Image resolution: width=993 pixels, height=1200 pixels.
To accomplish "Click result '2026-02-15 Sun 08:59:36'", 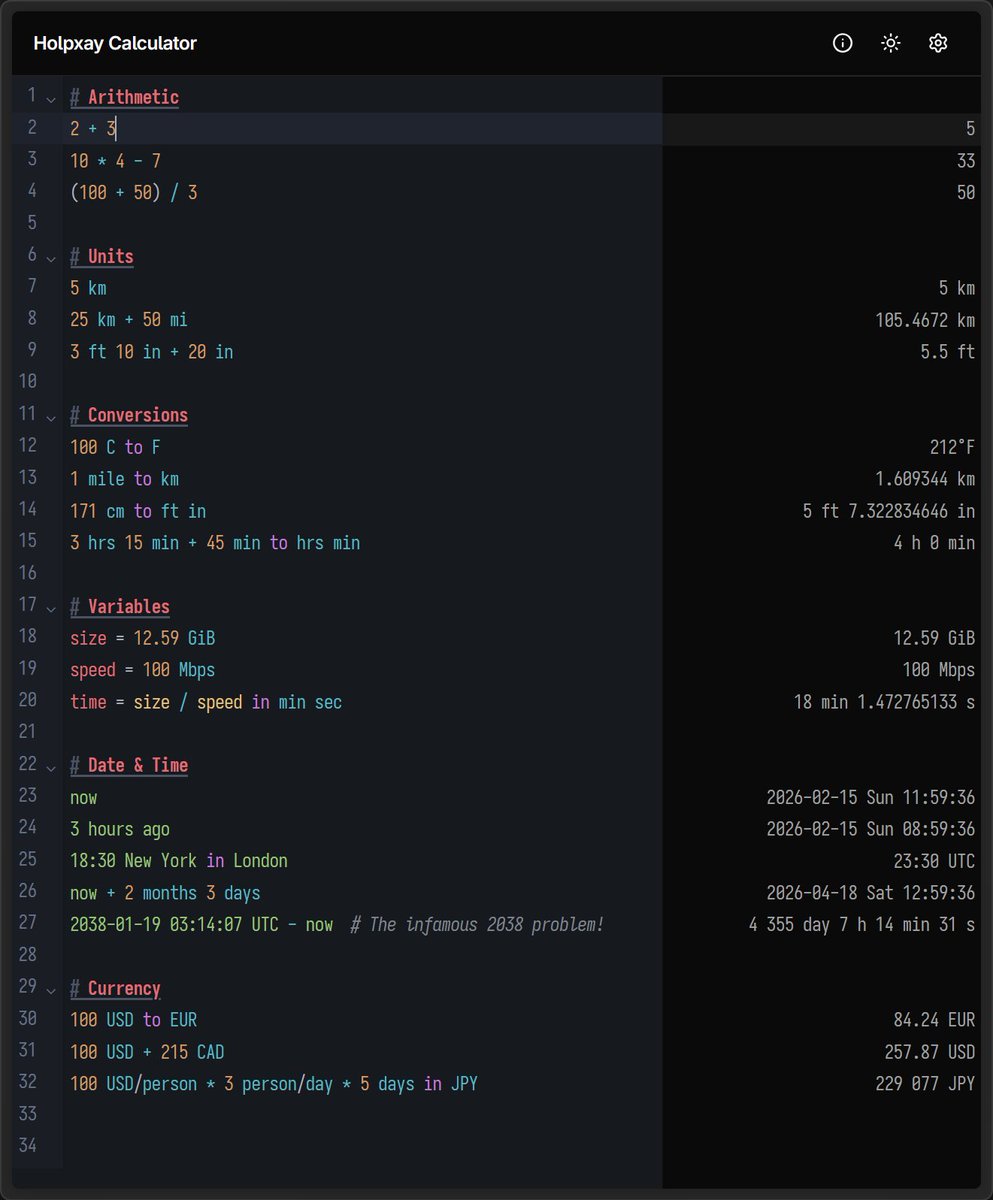I will click(x=871, y=829).
